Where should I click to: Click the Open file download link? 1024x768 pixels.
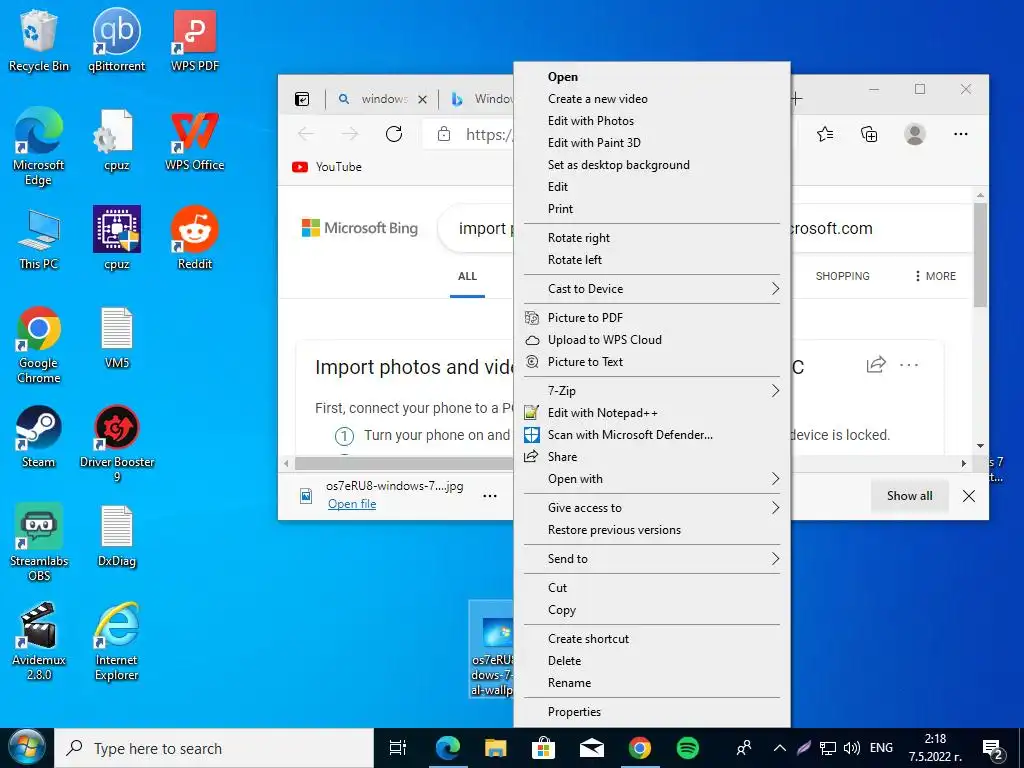click(352, 504)
